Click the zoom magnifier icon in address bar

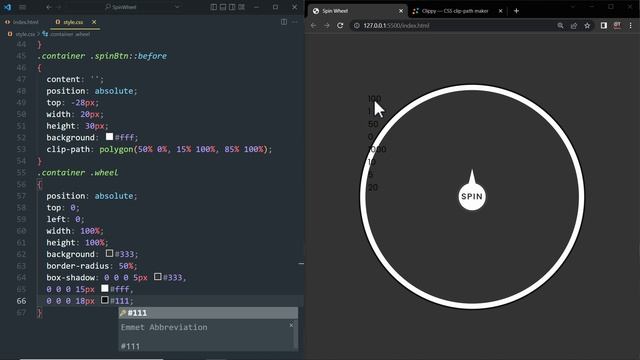(560, 25)
